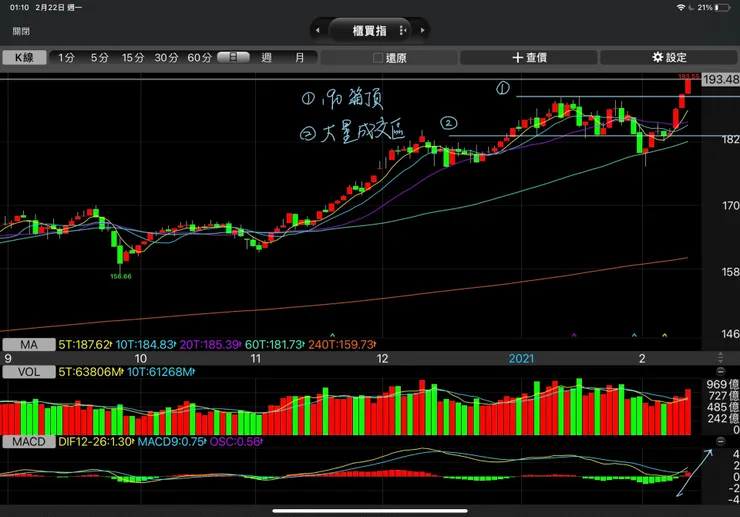Click the plus icon in 查價

(x=518, y=57)
